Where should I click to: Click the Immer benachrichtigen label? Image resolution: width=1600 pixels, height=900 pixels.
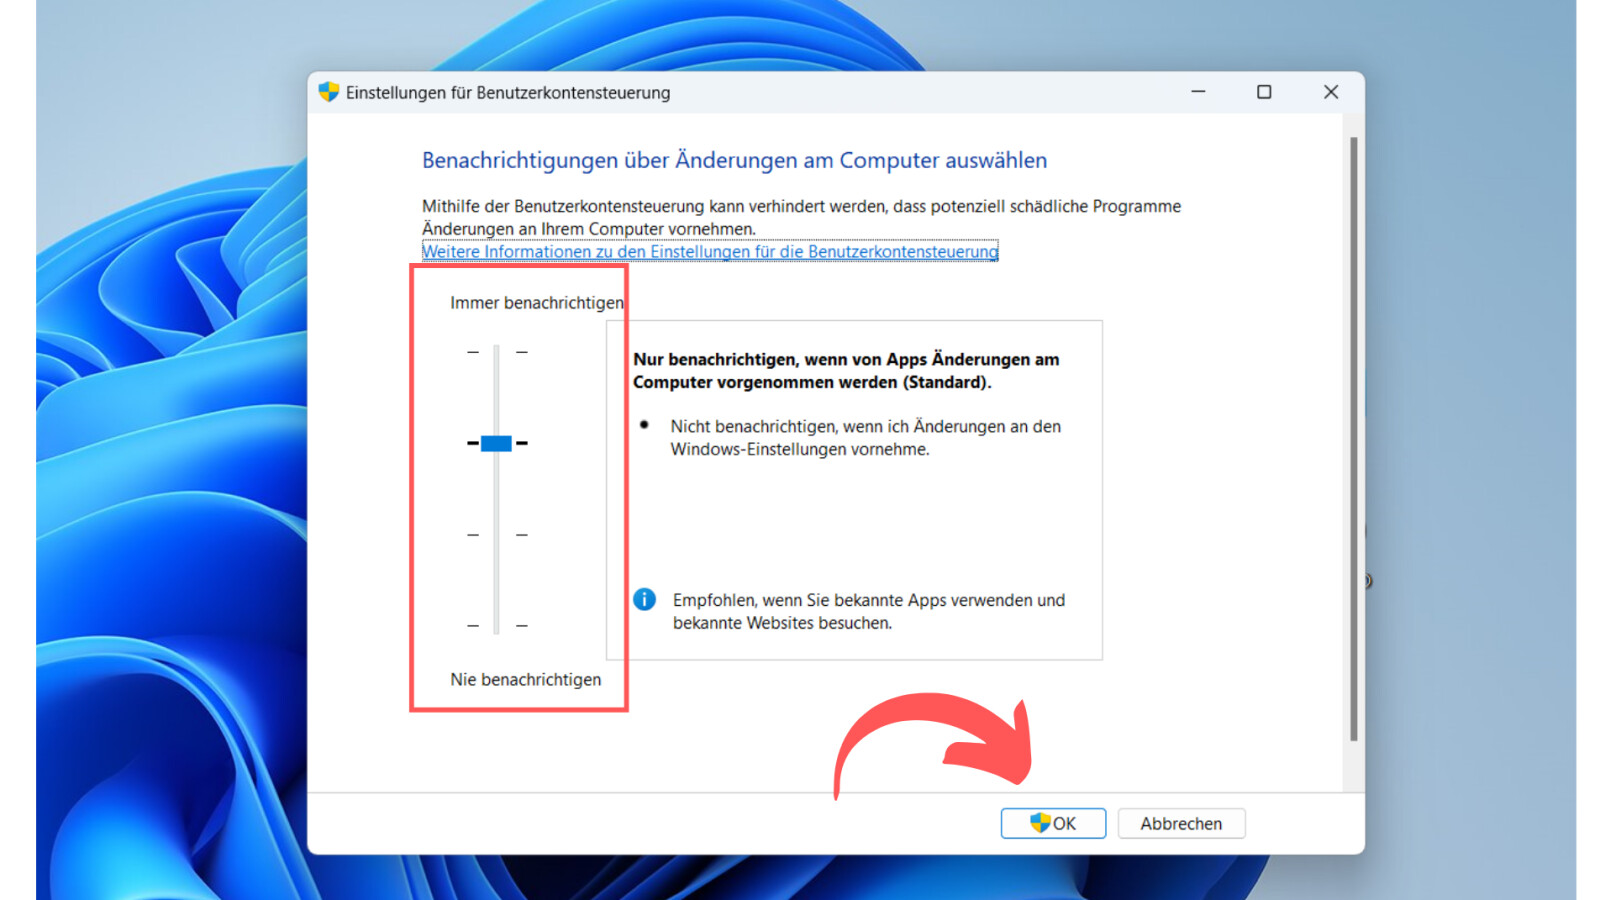pyautogui.click(x=536, y=302)
